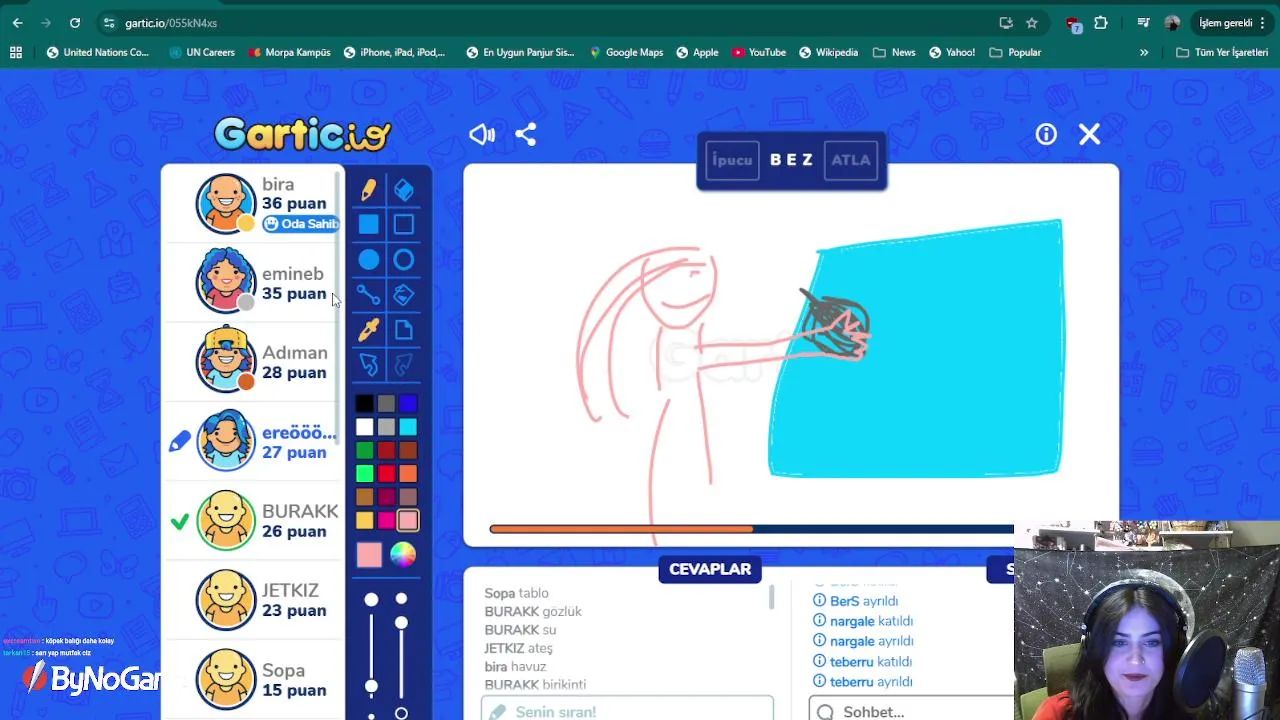Open the Tüm Yer İşaretleri folder
This screenshot has width=1280, height=720.
[1222, 52]
